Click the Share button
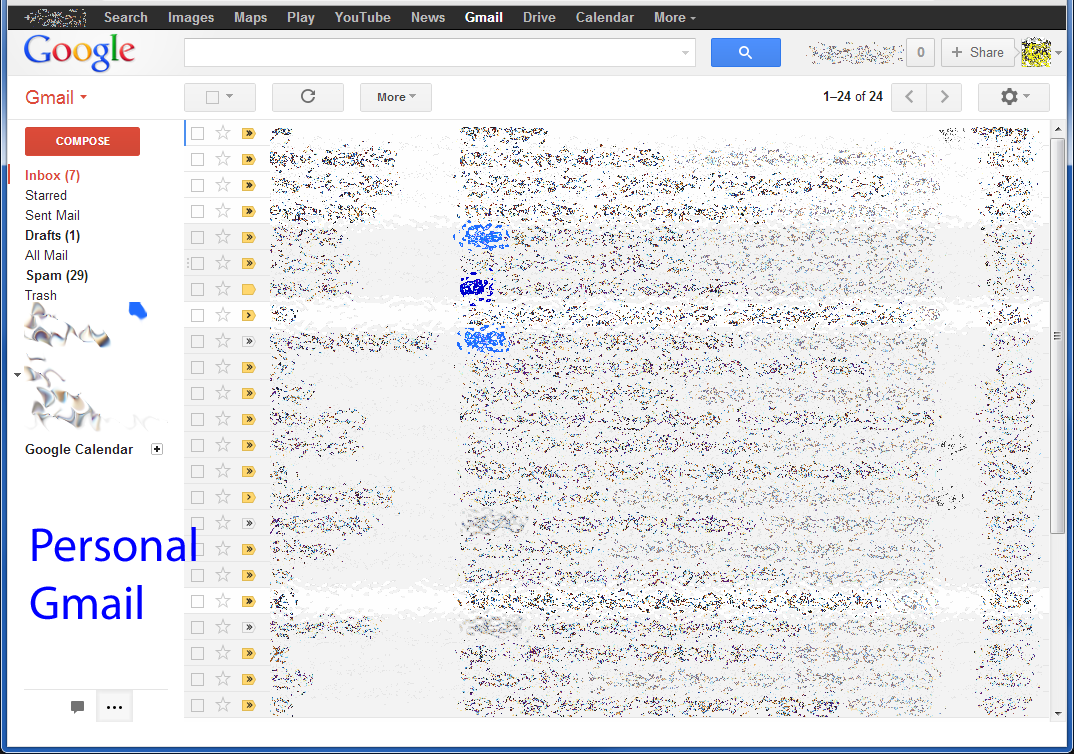Screen dimensions: 1074x754 pos(978,53)
